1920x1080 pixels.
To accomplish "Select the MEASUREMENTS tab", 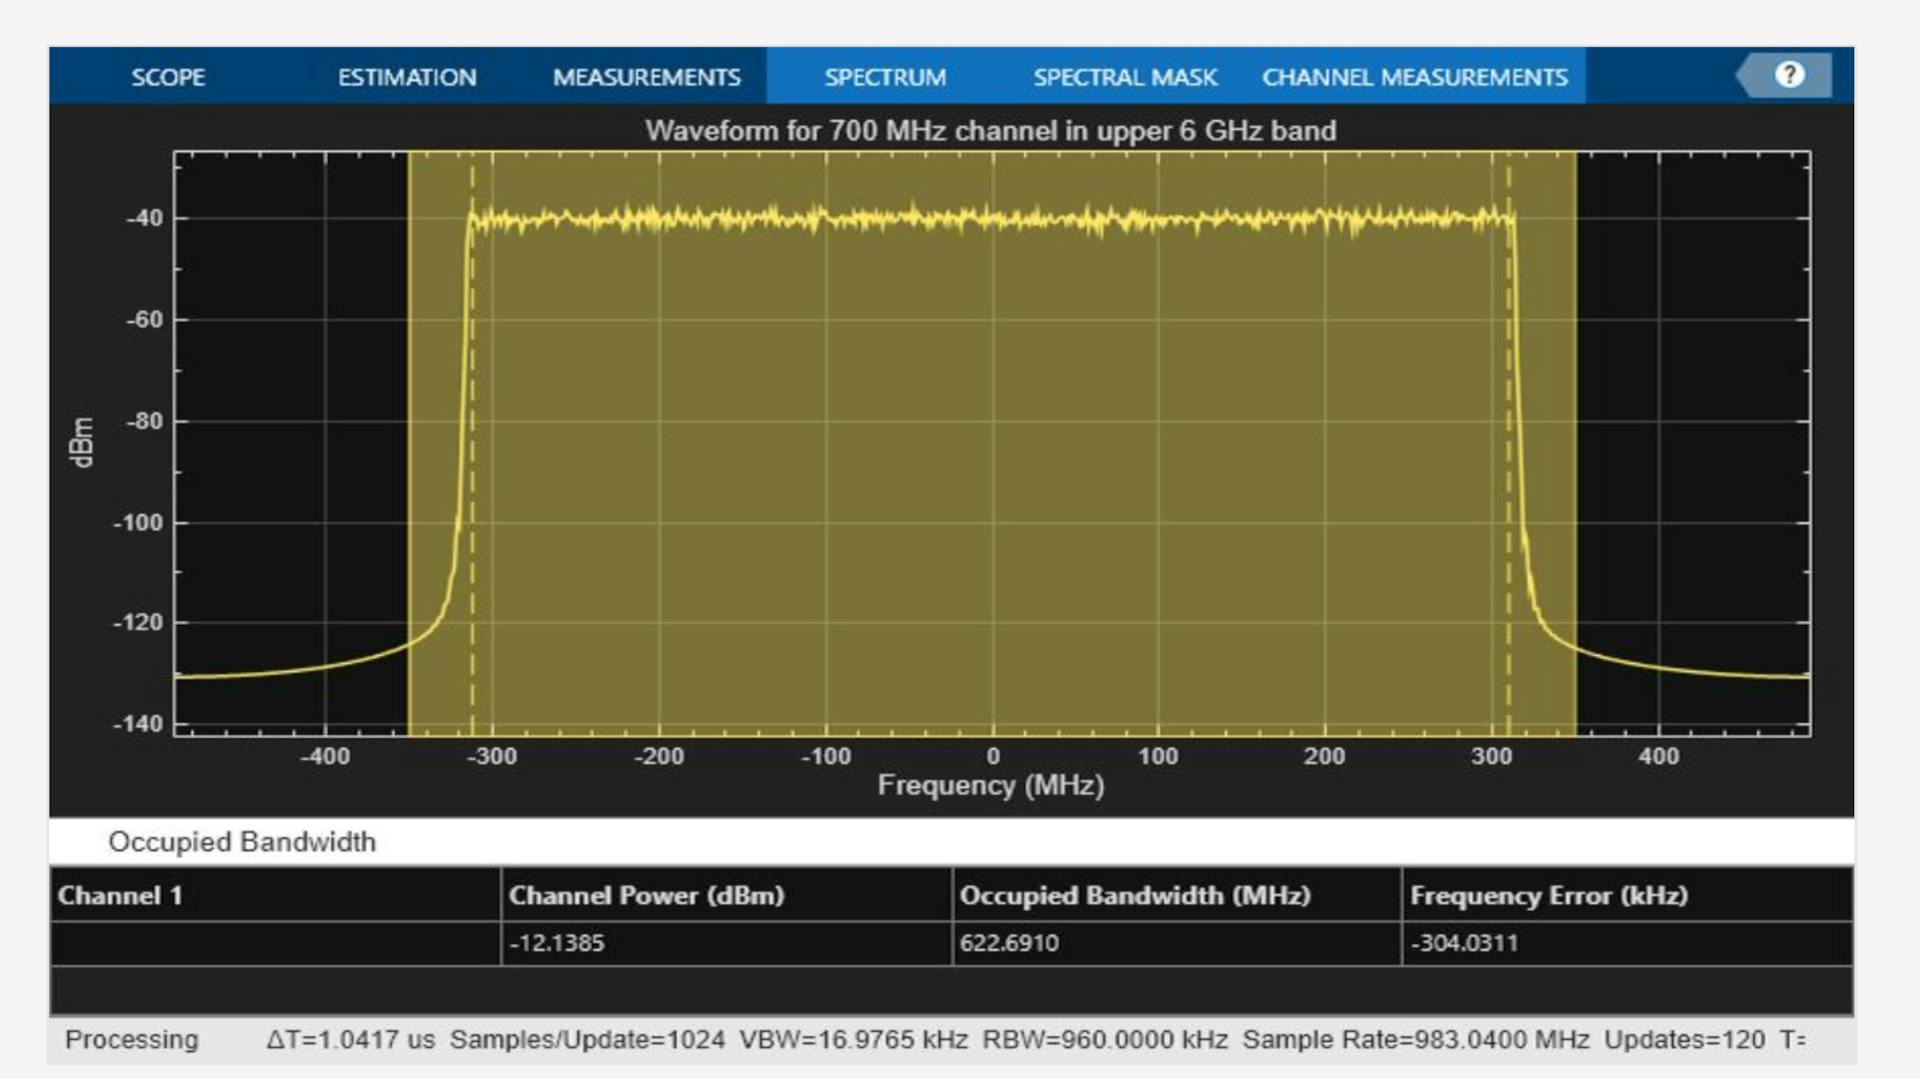I will [646, 77].
